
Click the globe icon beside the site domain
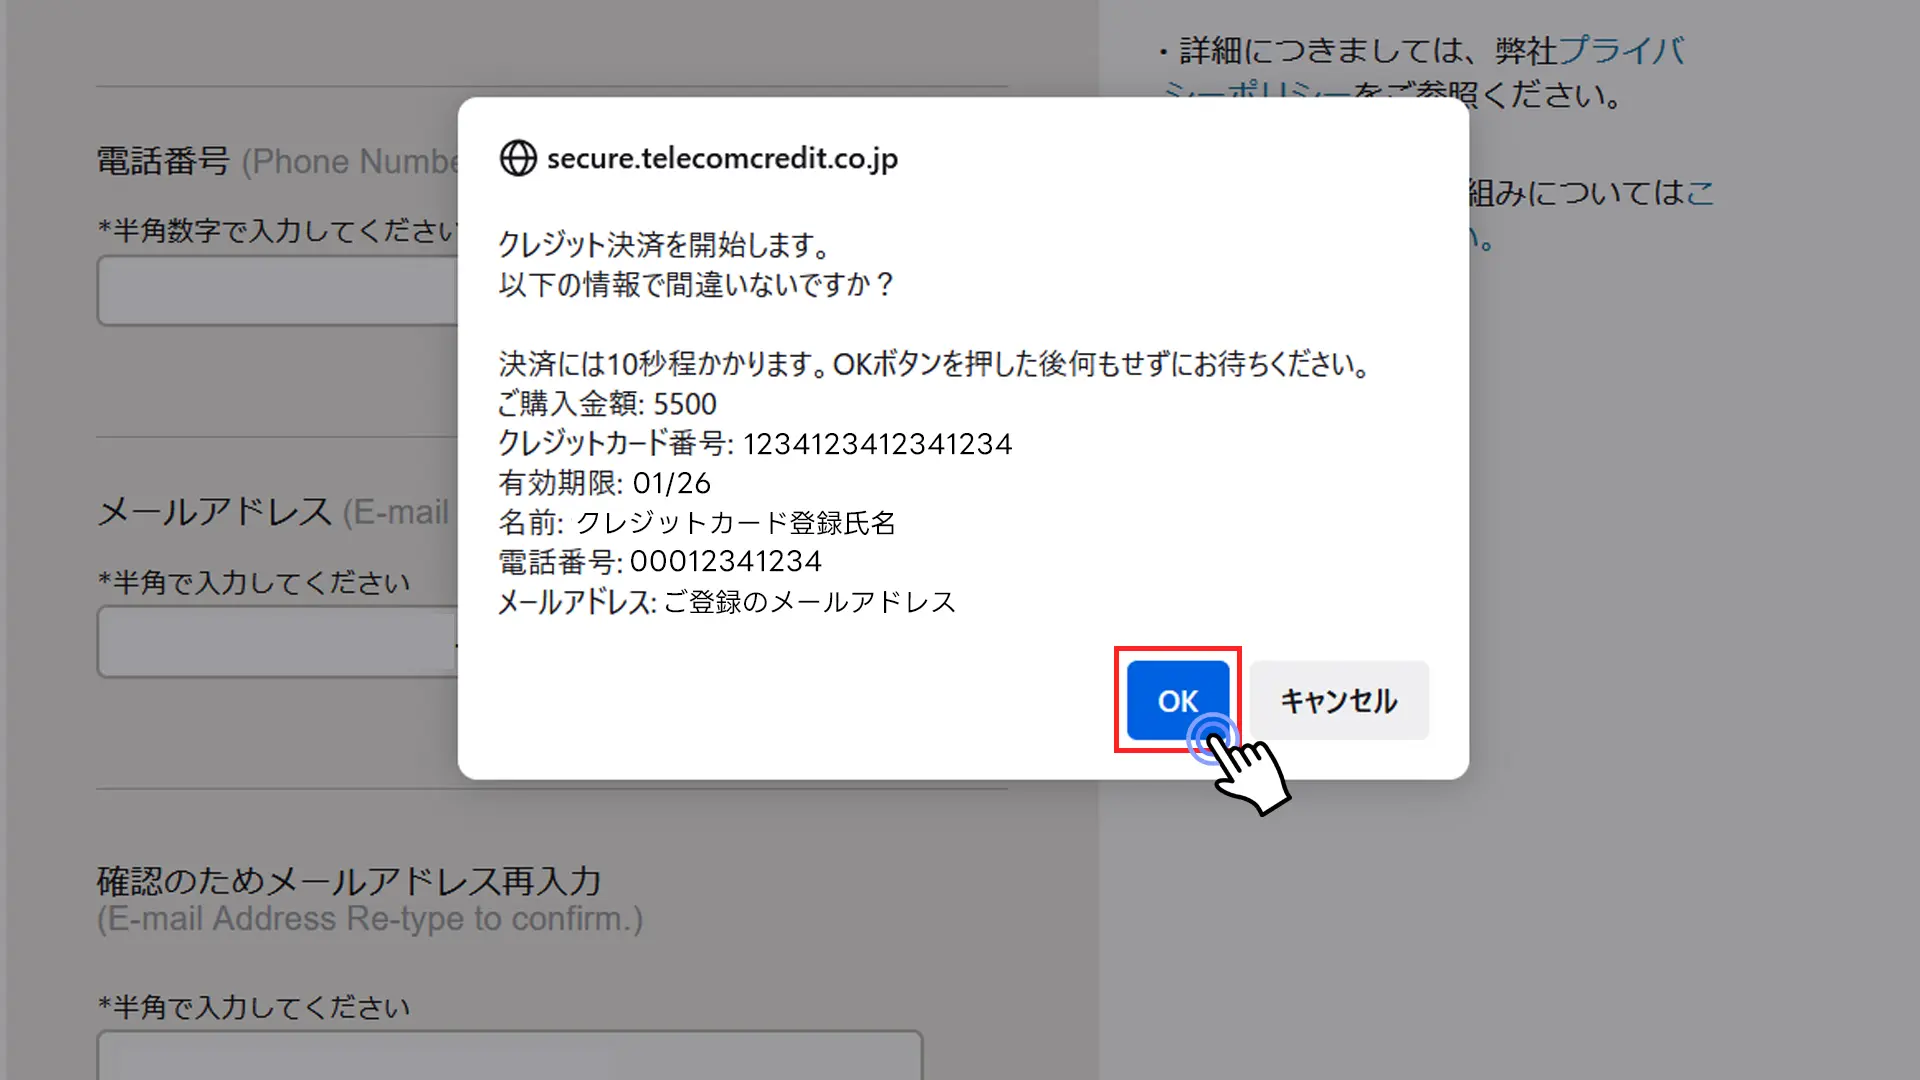tap(518, 158)
